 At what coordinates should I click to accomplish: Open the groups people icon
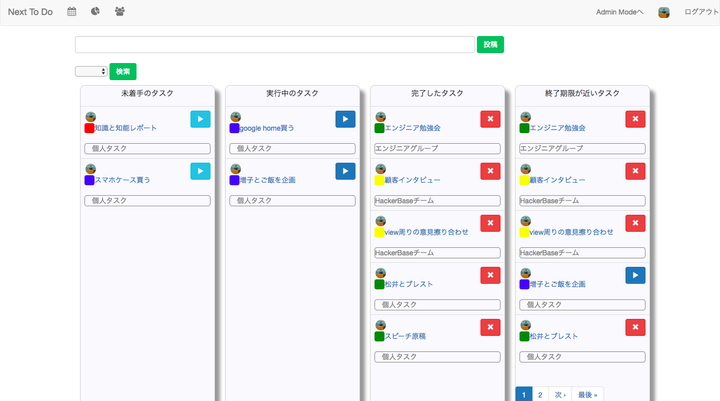(119, 11)
